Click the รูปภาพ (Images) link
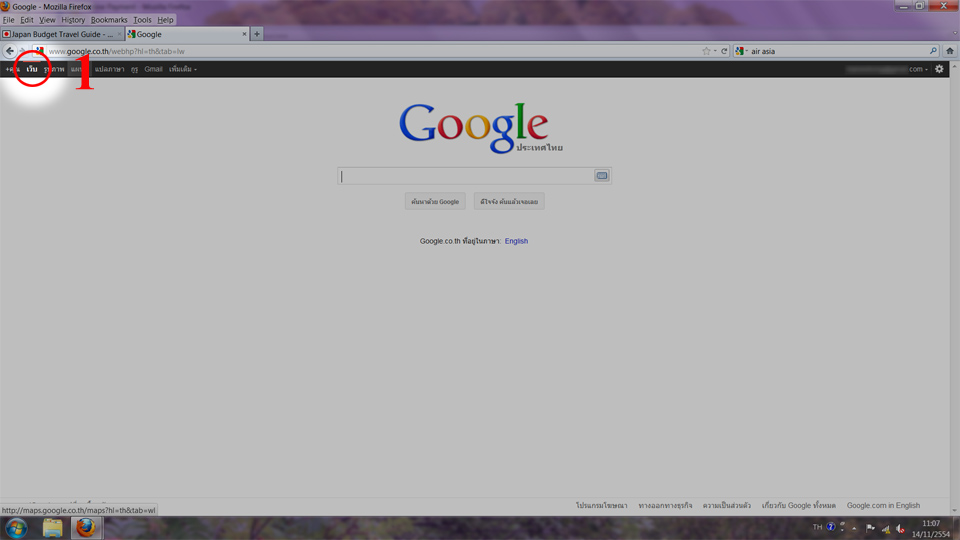 pos(54,69)
